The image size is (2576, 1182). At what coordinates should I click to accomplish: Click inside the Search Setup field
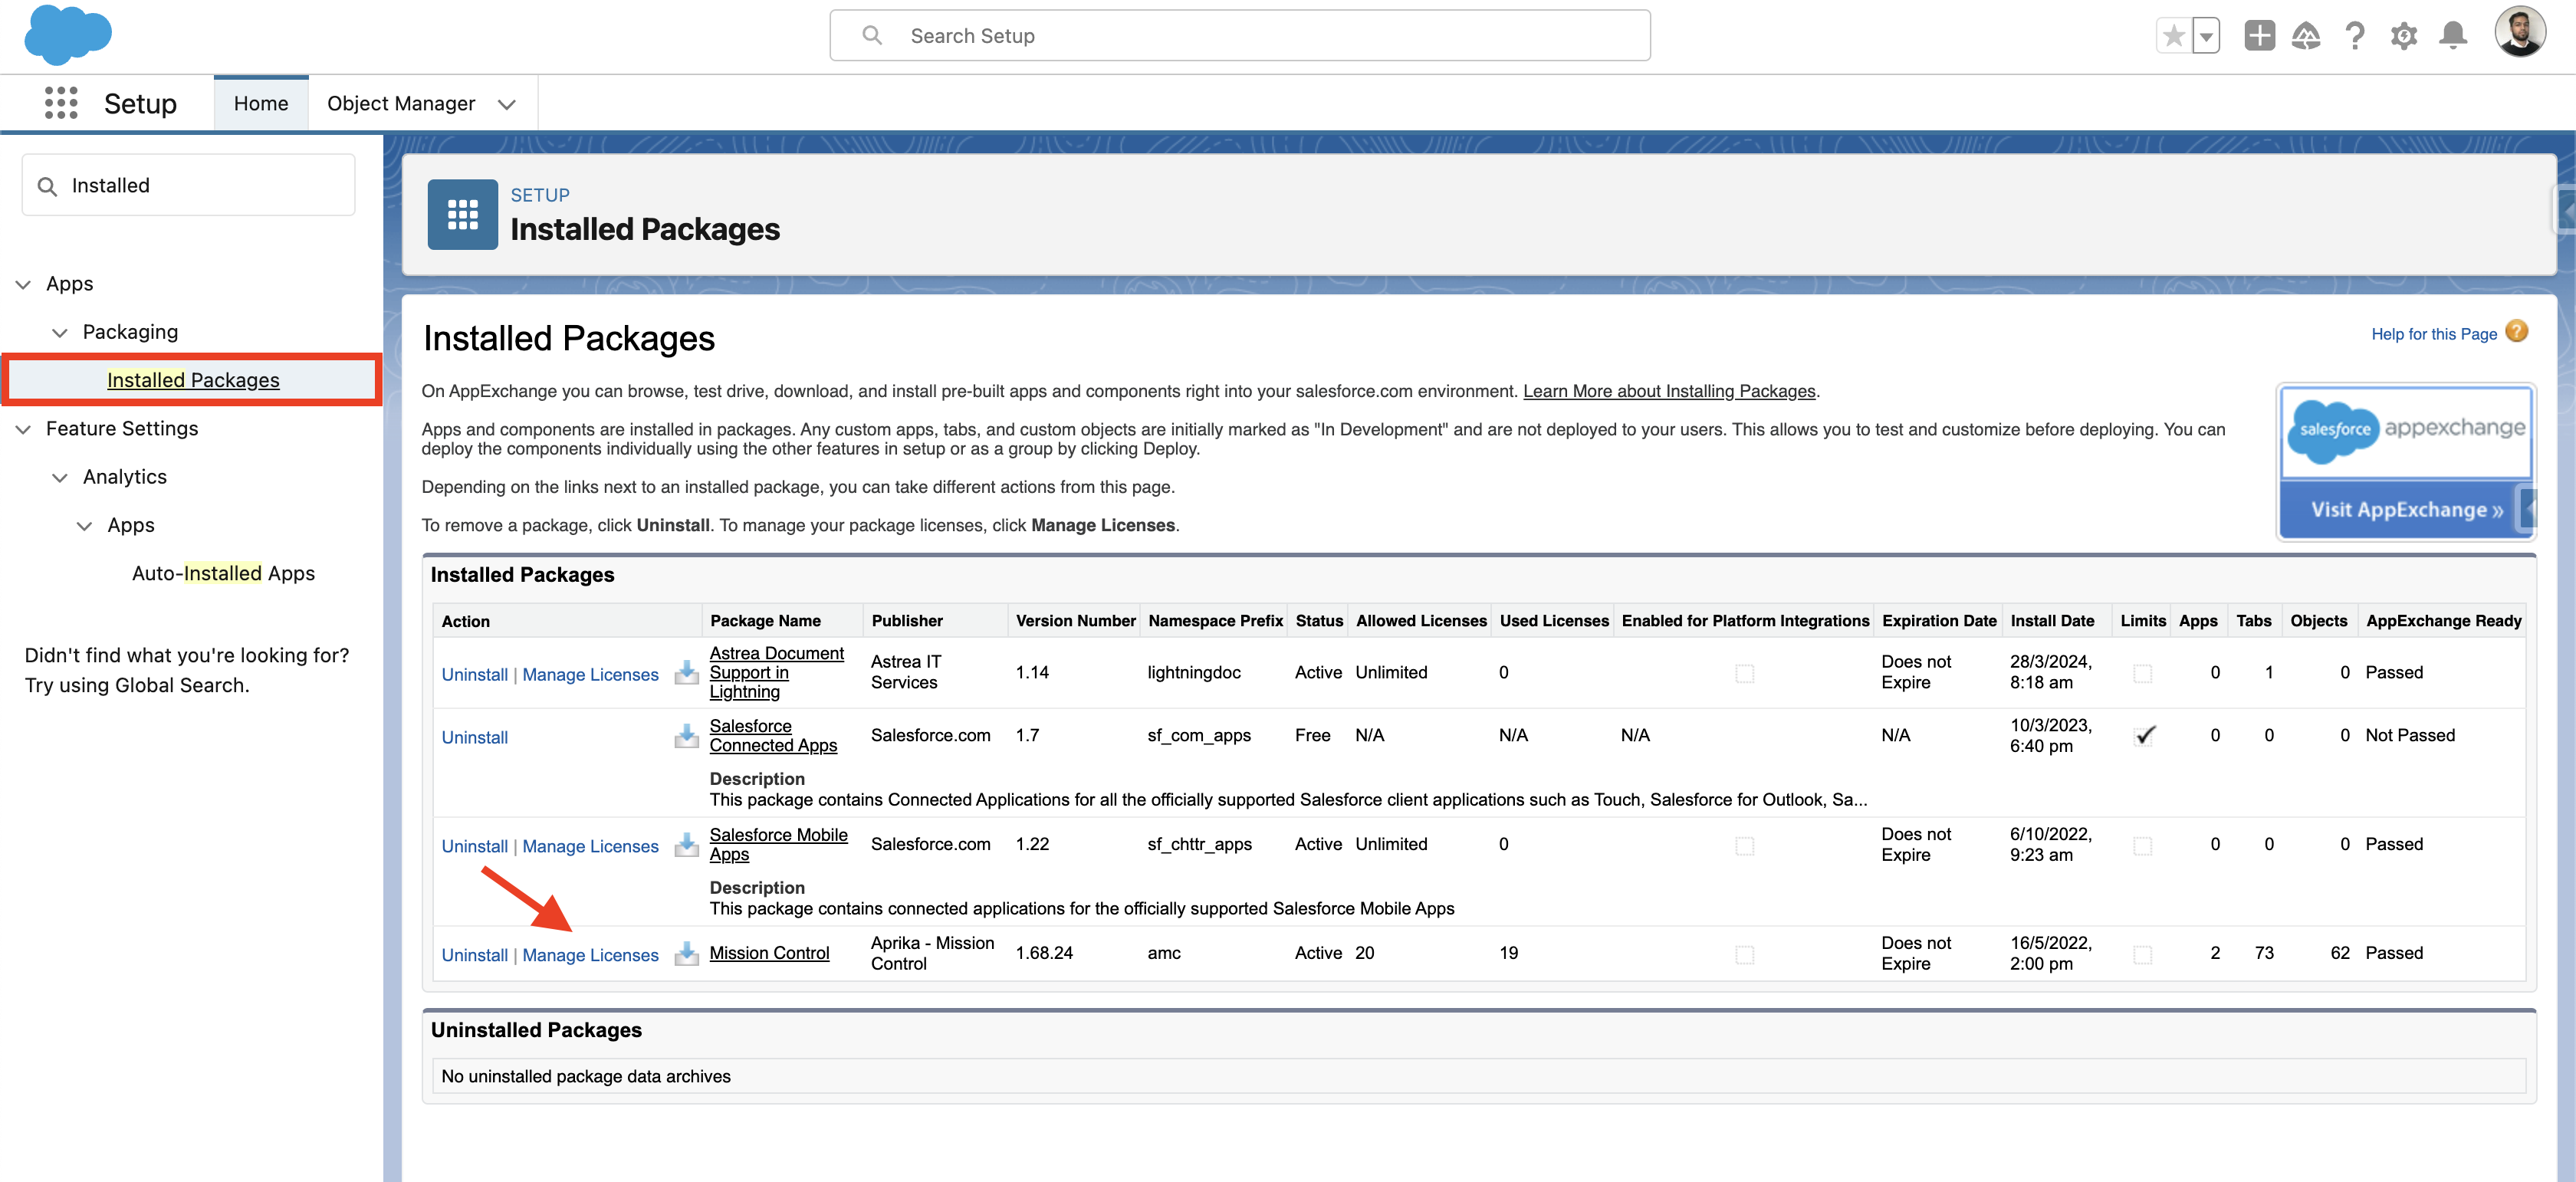pos(1240,35)
